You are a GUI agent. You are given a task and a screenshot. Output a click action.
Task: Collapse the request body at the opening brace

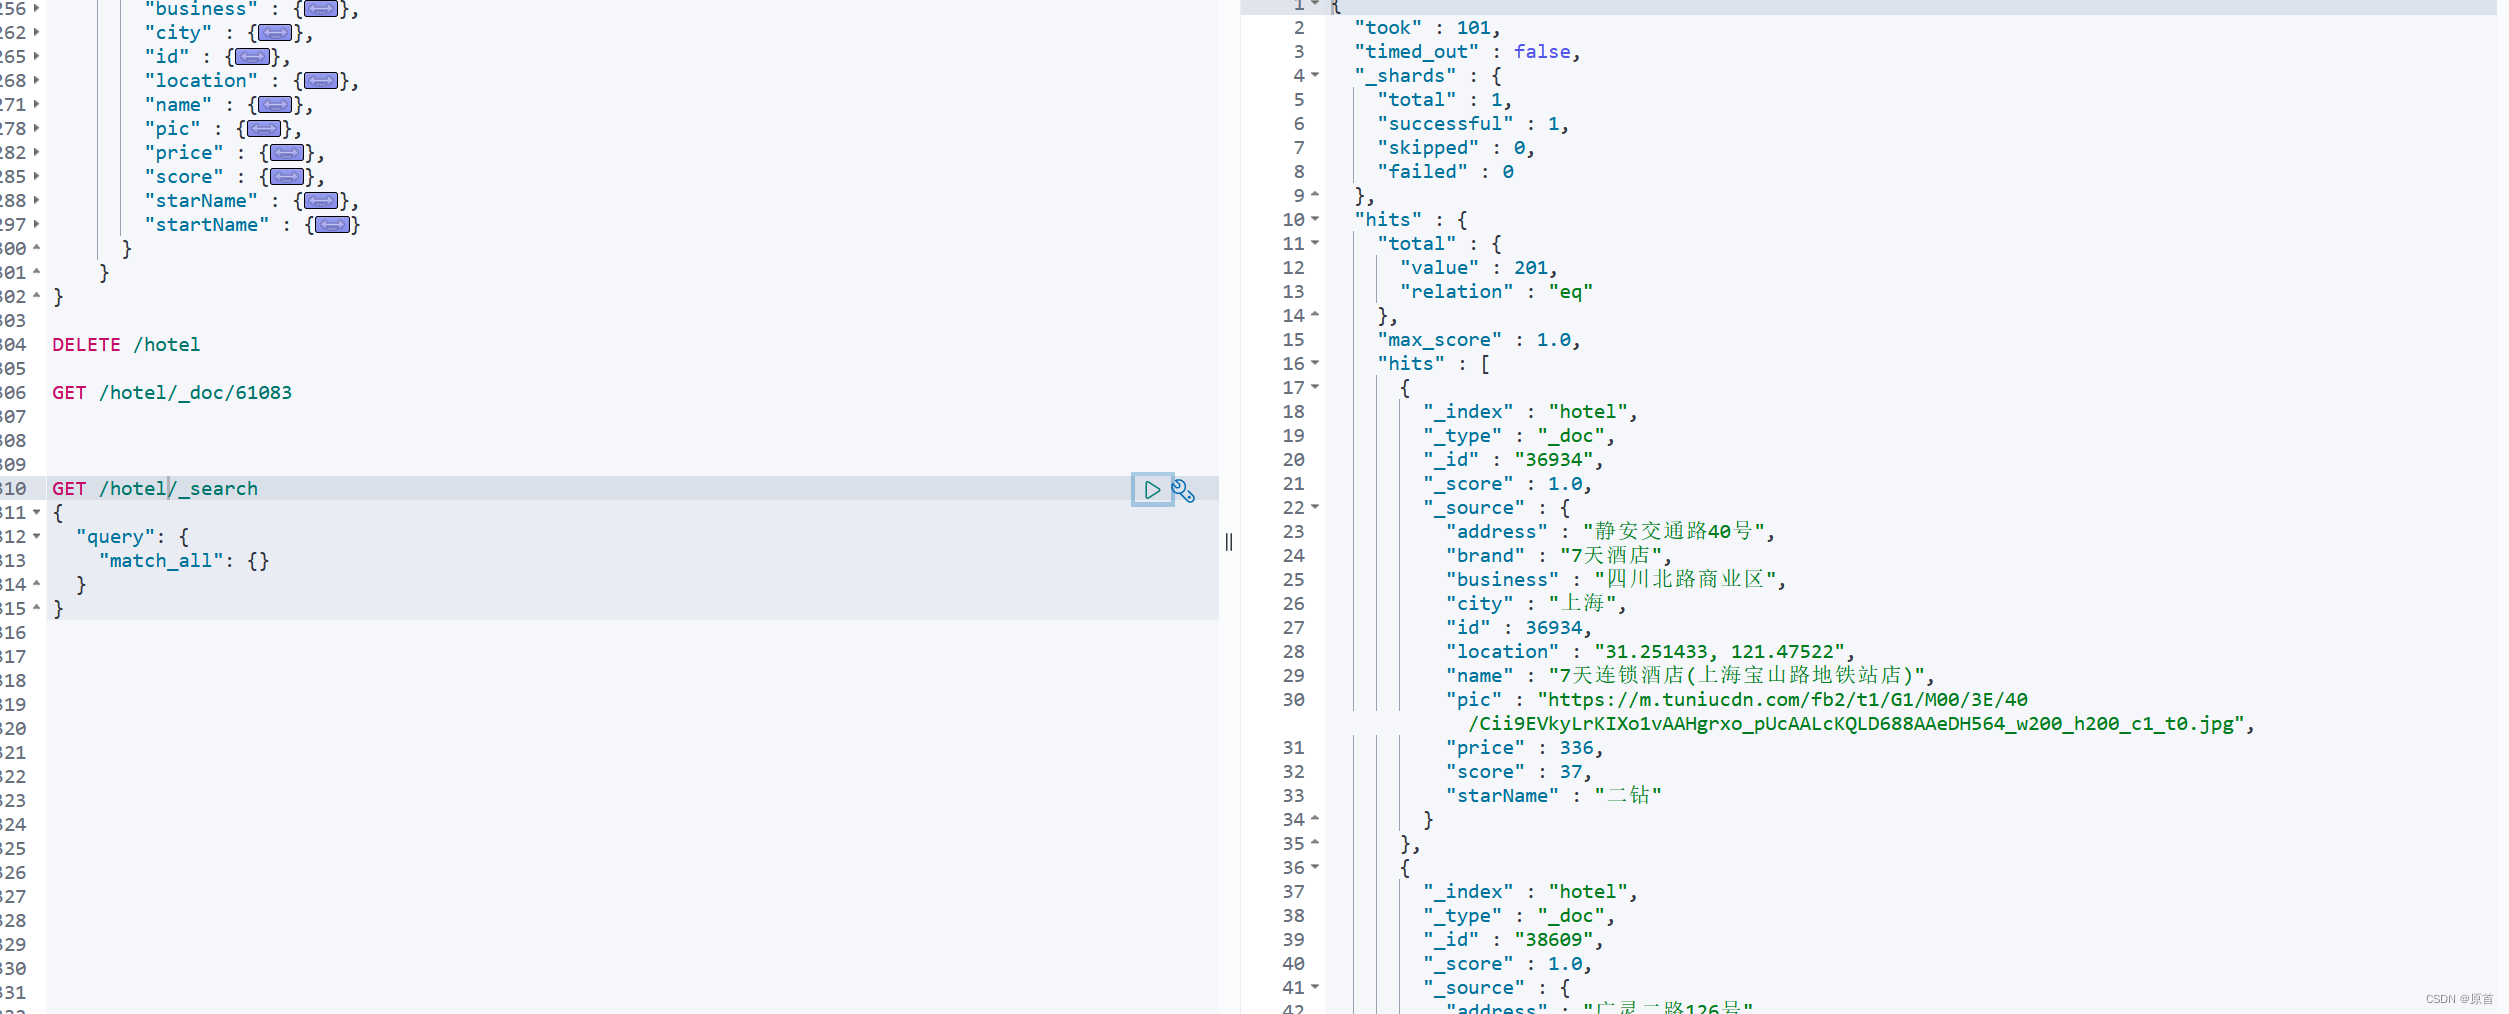pos(37,512)
